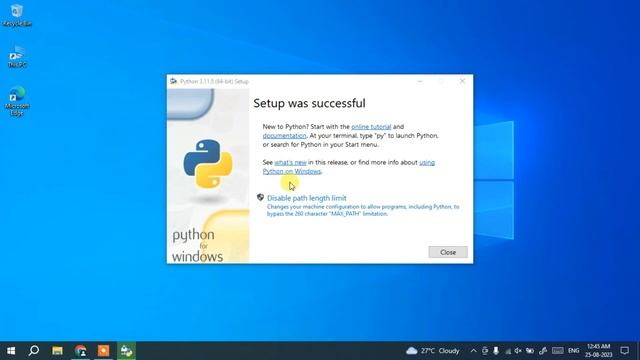Select the Python installer taskbar icon
Viewport: 640px width, 360px height.
[x=127, y=351]
